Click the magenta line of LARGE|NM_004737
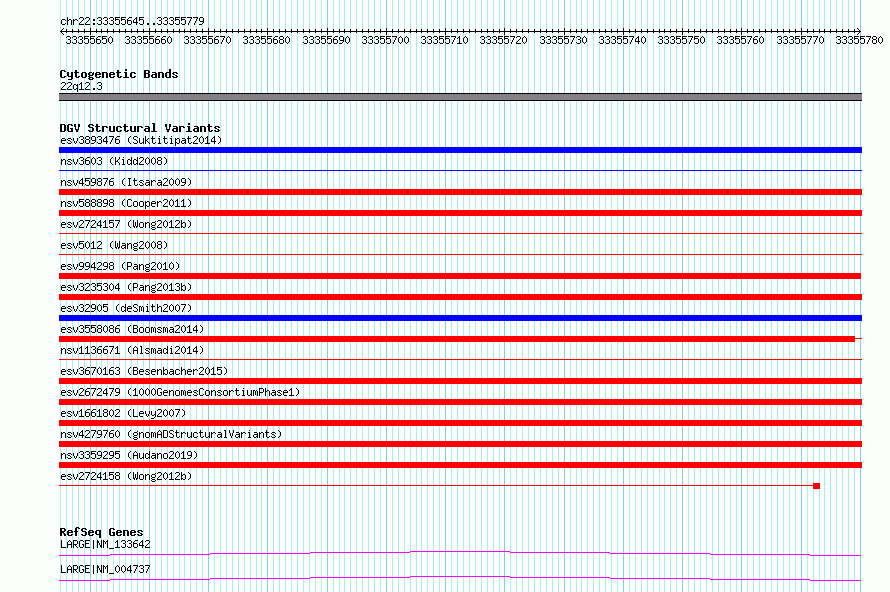Screen dimensions: 890x592 [x=460, y=578]
